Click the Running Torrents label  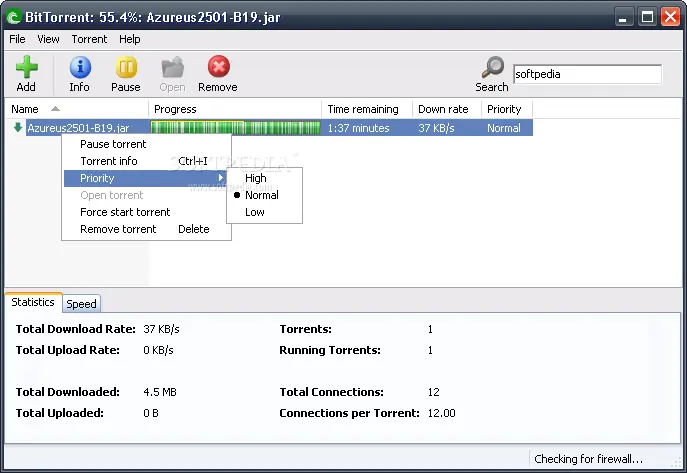(x=330, y=350)
